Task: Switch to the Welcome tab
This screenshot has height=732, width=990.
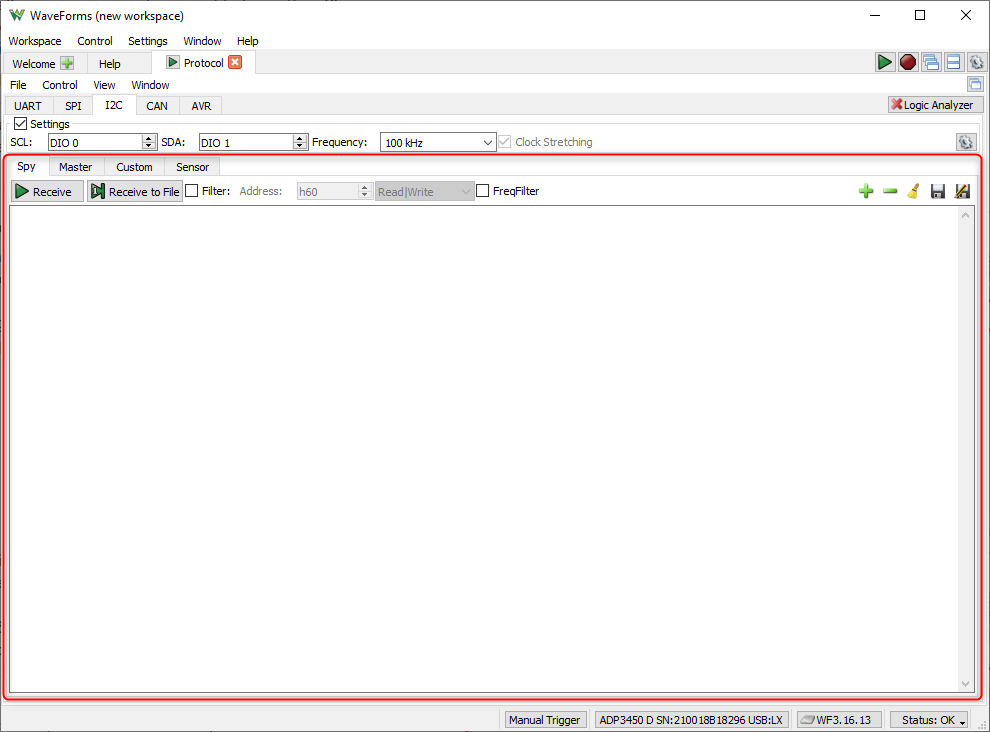Action: coord(34,64)
